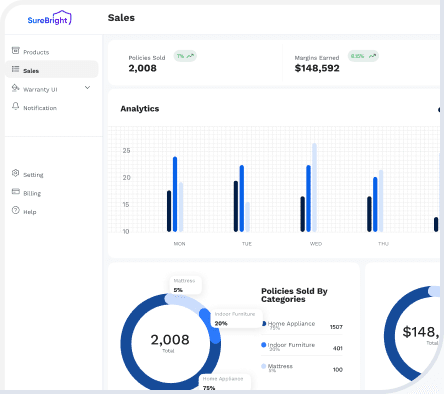
Task: Click the THU medium-blue bar
Action: pos(375,204)
